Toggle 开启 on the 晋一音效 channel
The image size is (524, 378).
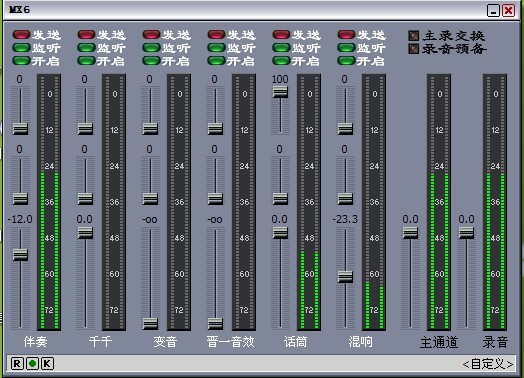pyautogui.click(x=217, y=61)
